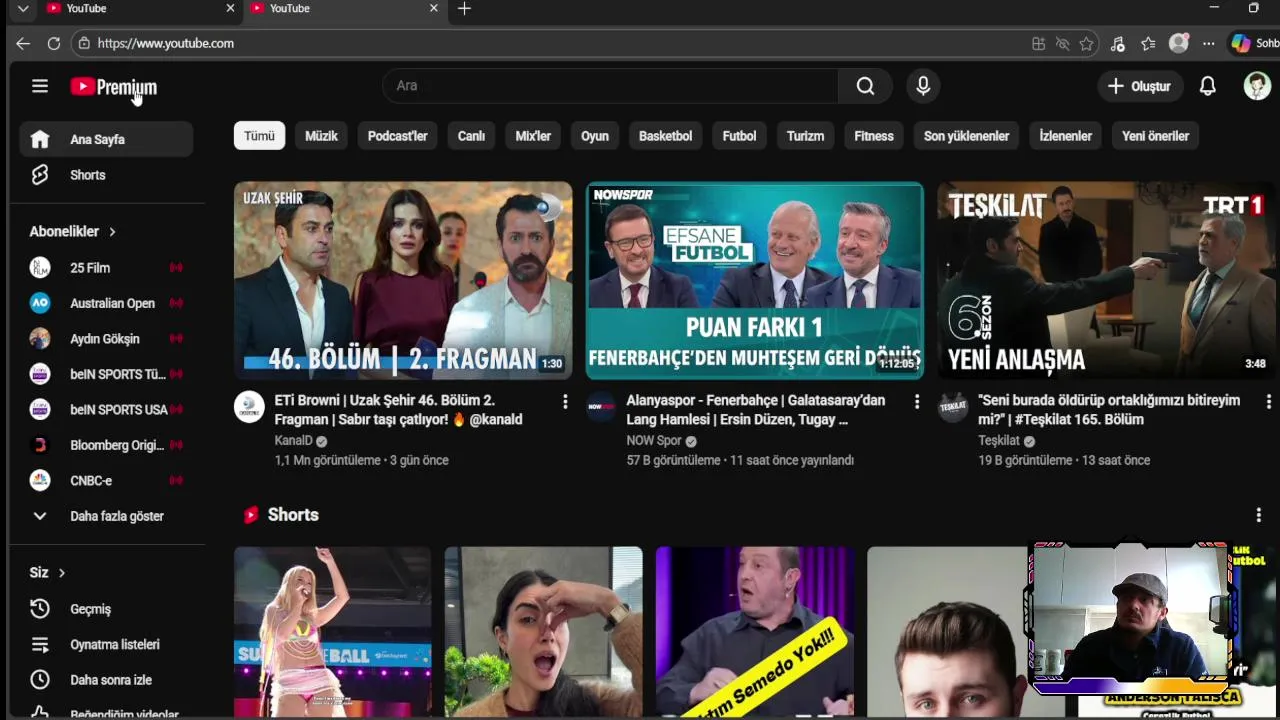1280x720 pixels.
Task: Click the Ara search field
Action: 610,86
